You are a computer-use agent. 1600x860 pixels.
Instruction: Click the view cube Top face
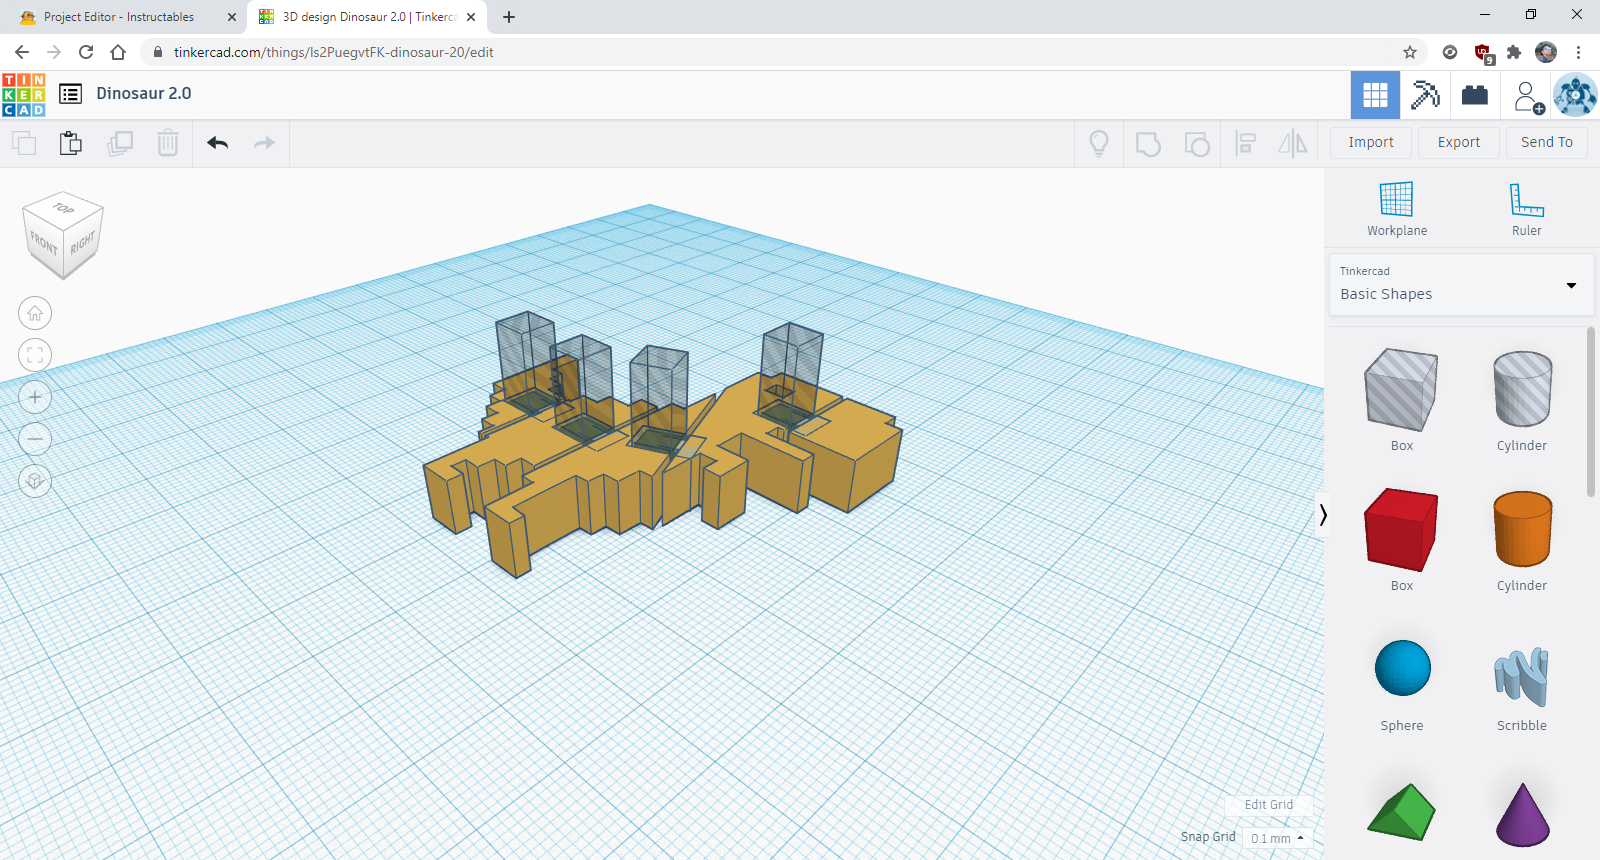coord(64,208)
